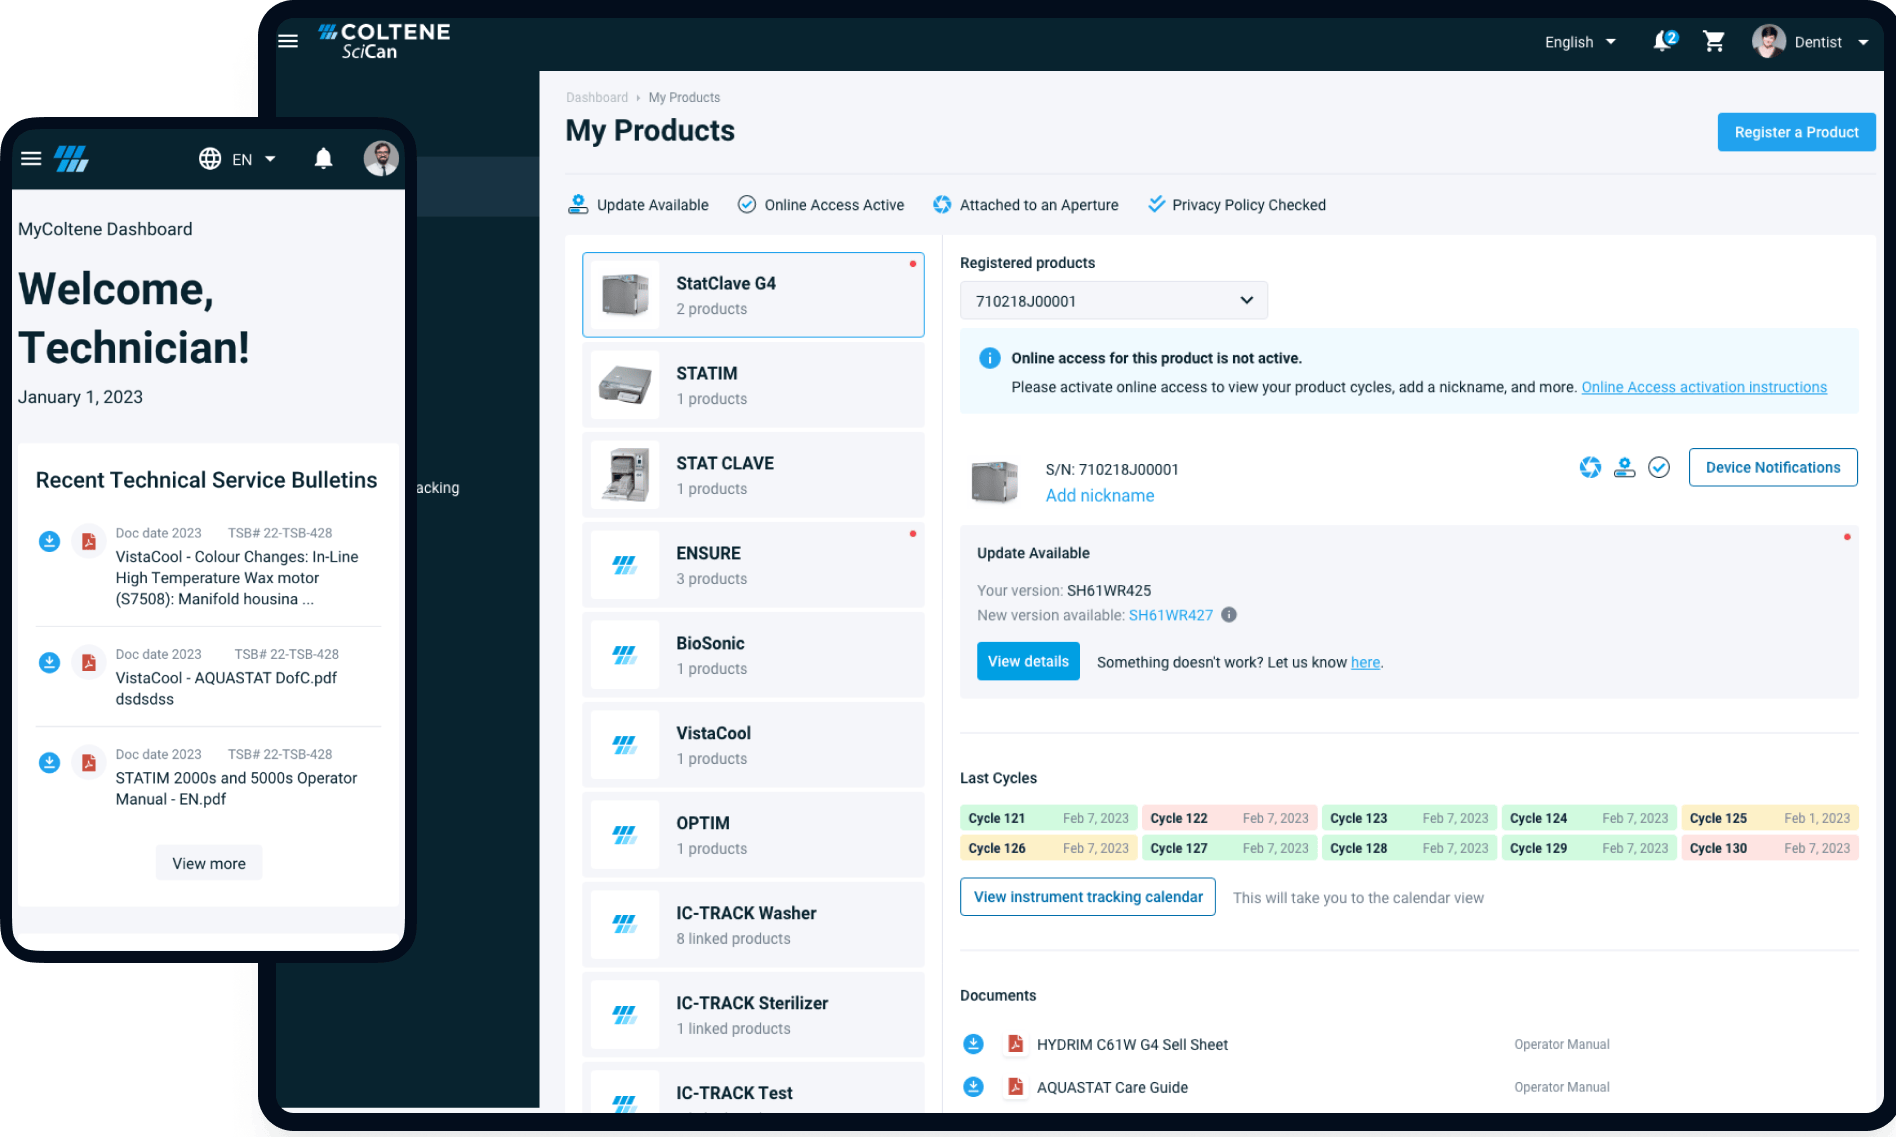Click the Dentist profile avatar
Screen dimensions: 1896x1137
[1768, 41]
